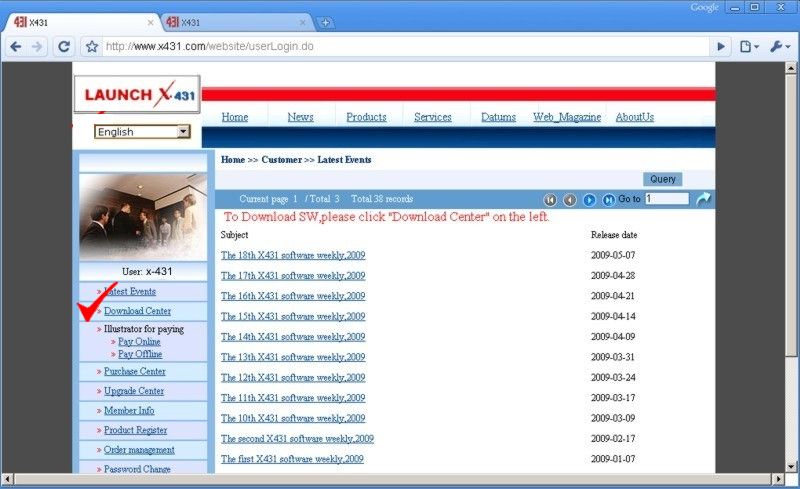Open the 13th X431 software weekly link
Image resolution: width=800 pixels, height=489 pixels.
(293, 357)
